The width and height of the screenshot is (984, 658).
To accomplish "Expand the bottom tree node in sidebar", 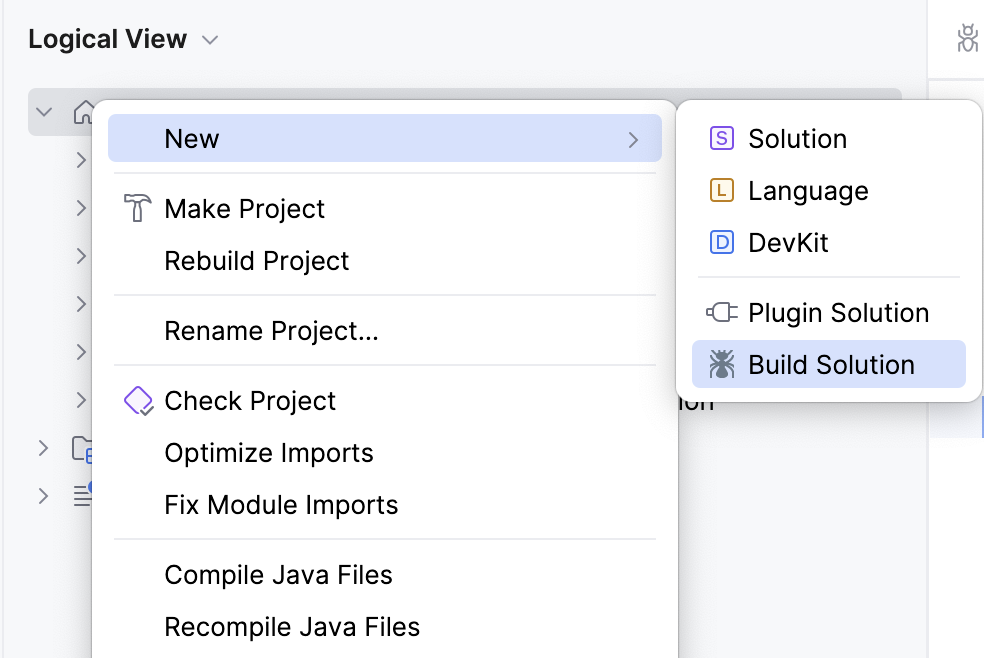I will pyautogui.click(x=43, y=496).
